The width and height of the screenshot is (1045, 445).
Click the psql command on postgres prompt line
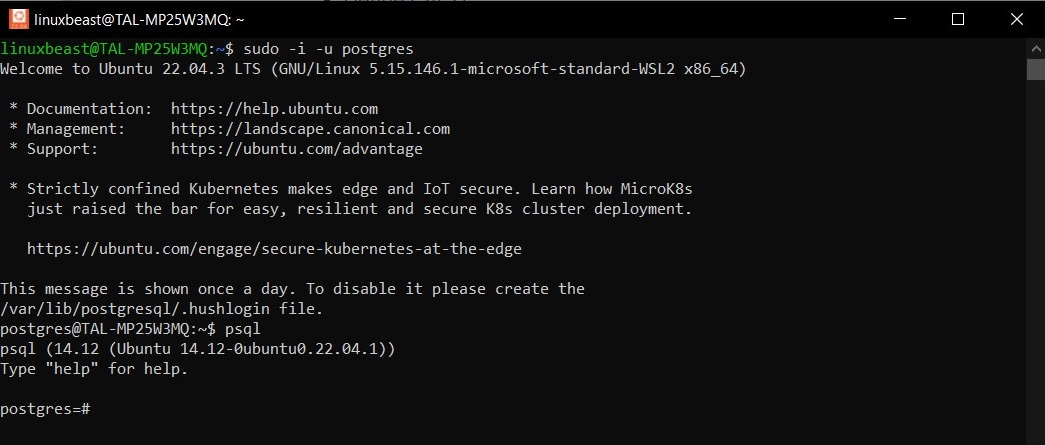243,328
